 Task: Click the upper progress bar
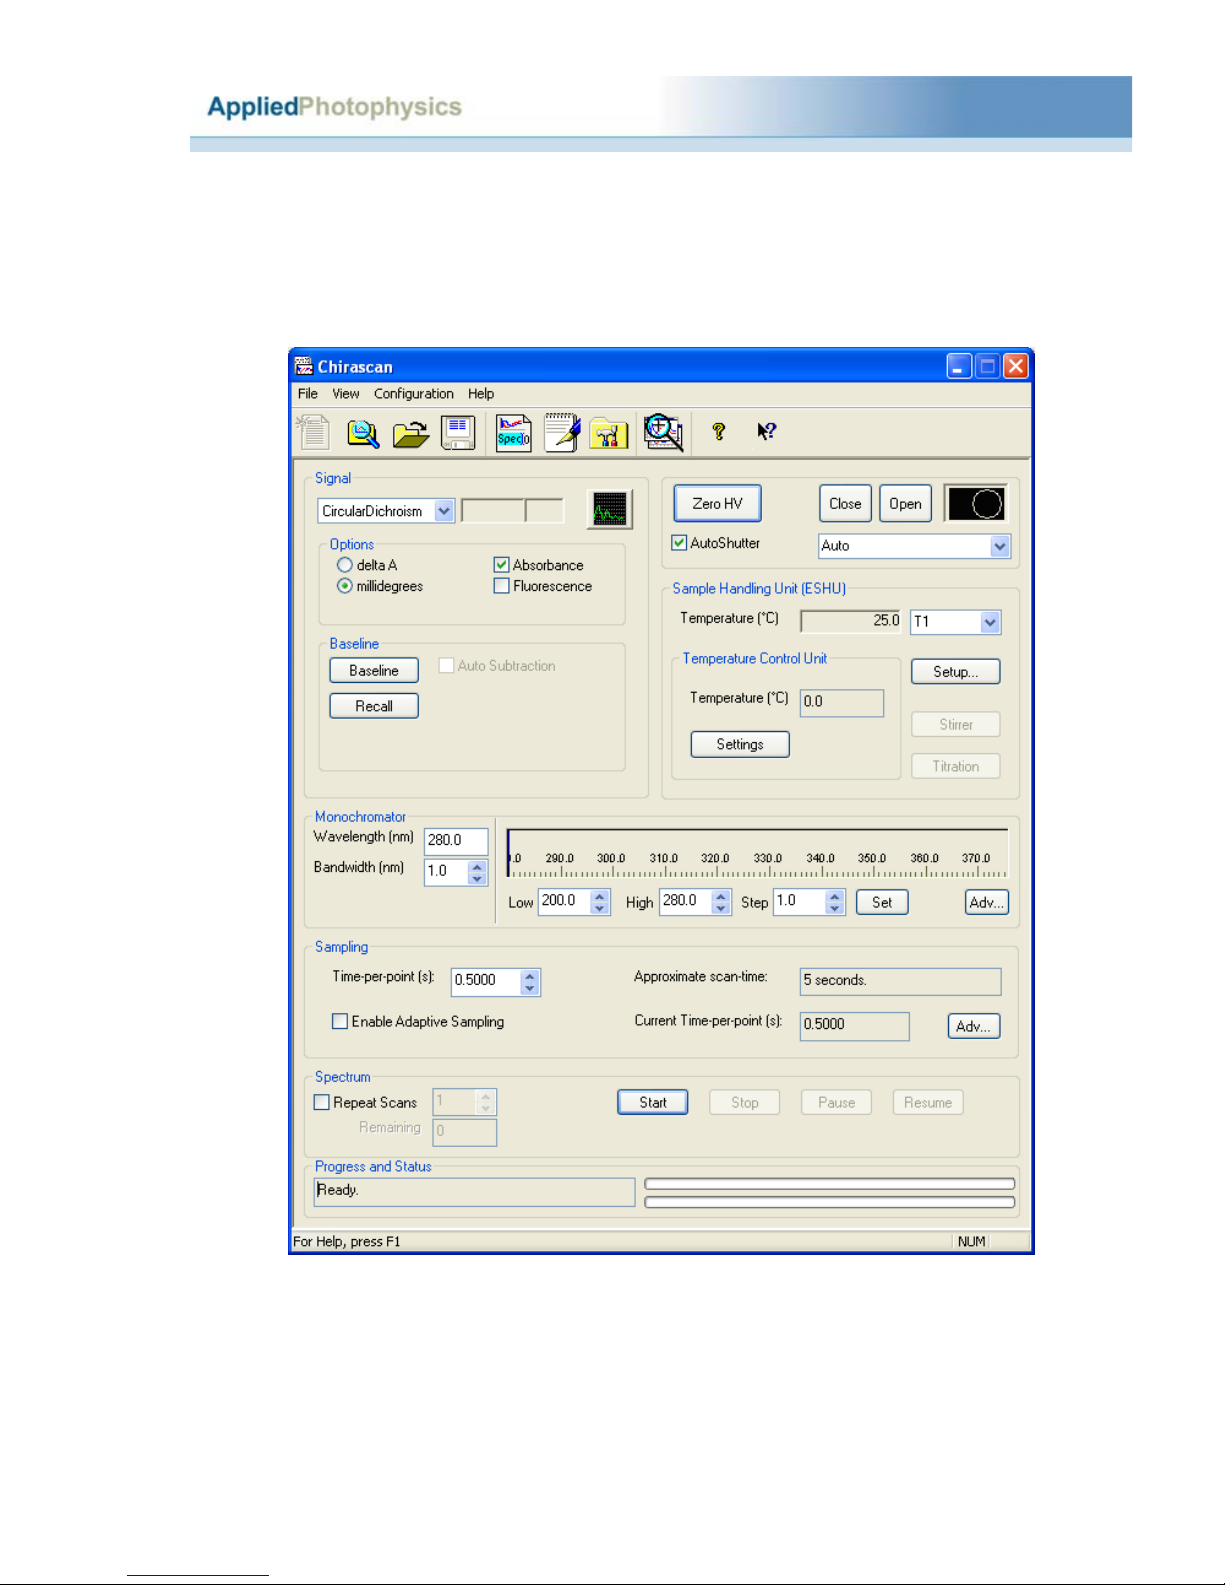pos(830,1184)
